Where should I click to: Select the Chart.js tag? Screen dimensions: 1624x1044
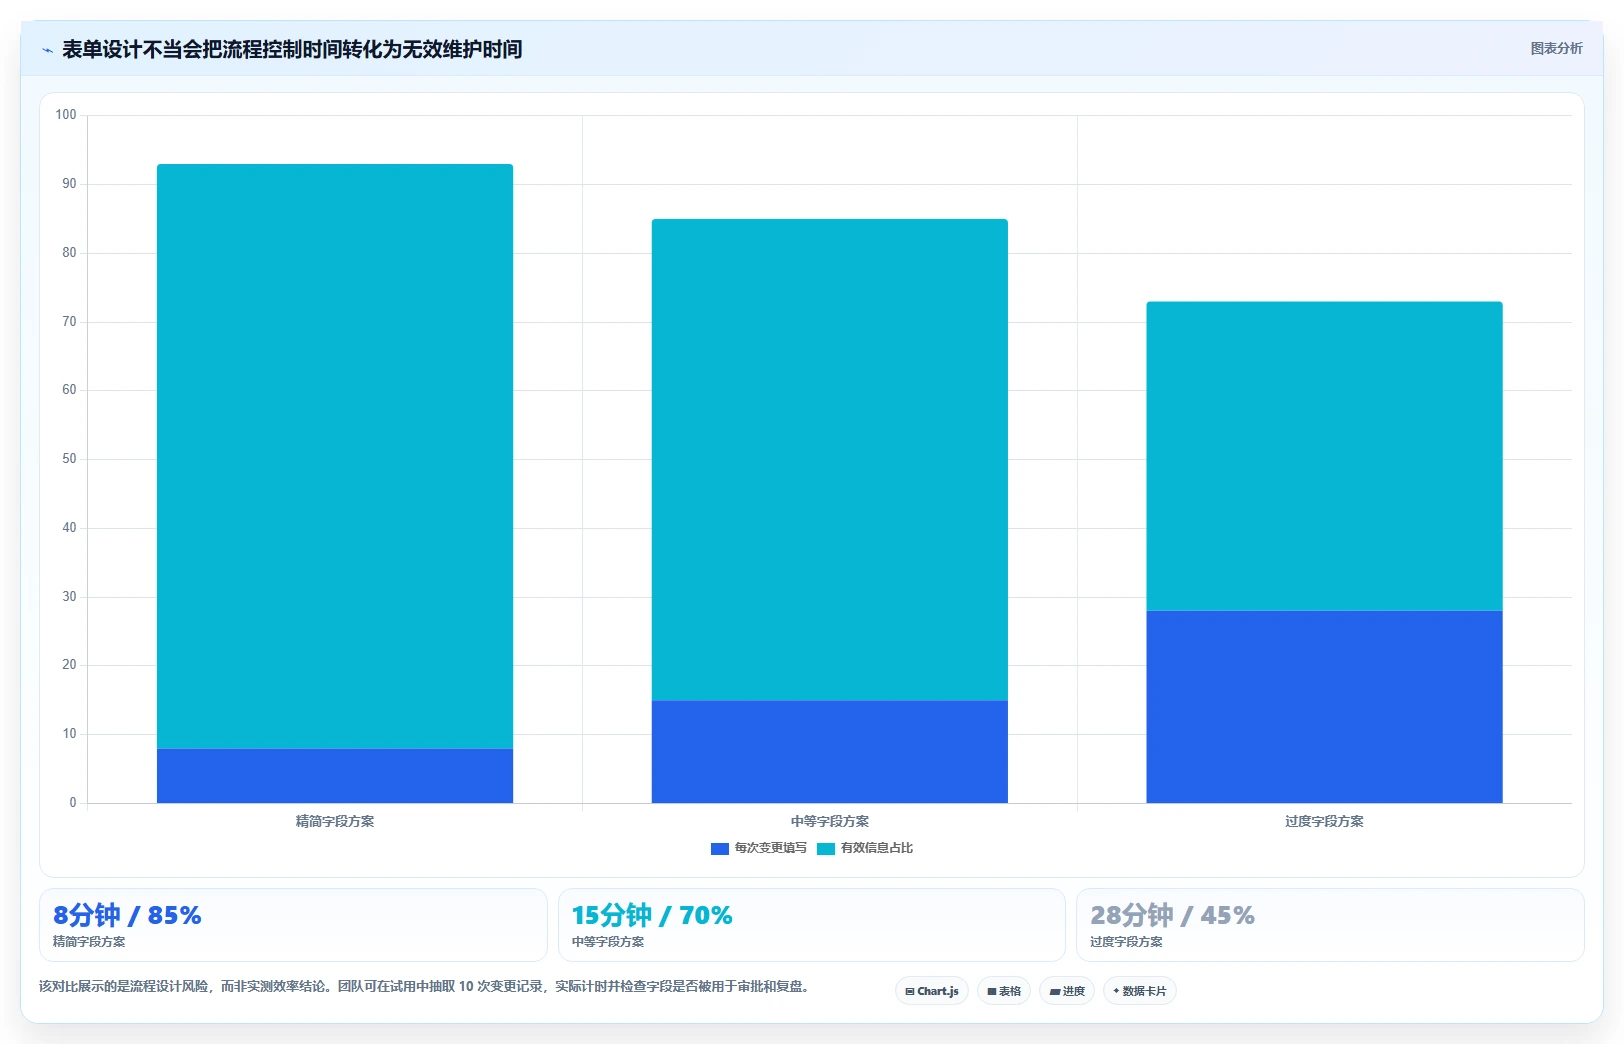(932, 991)
